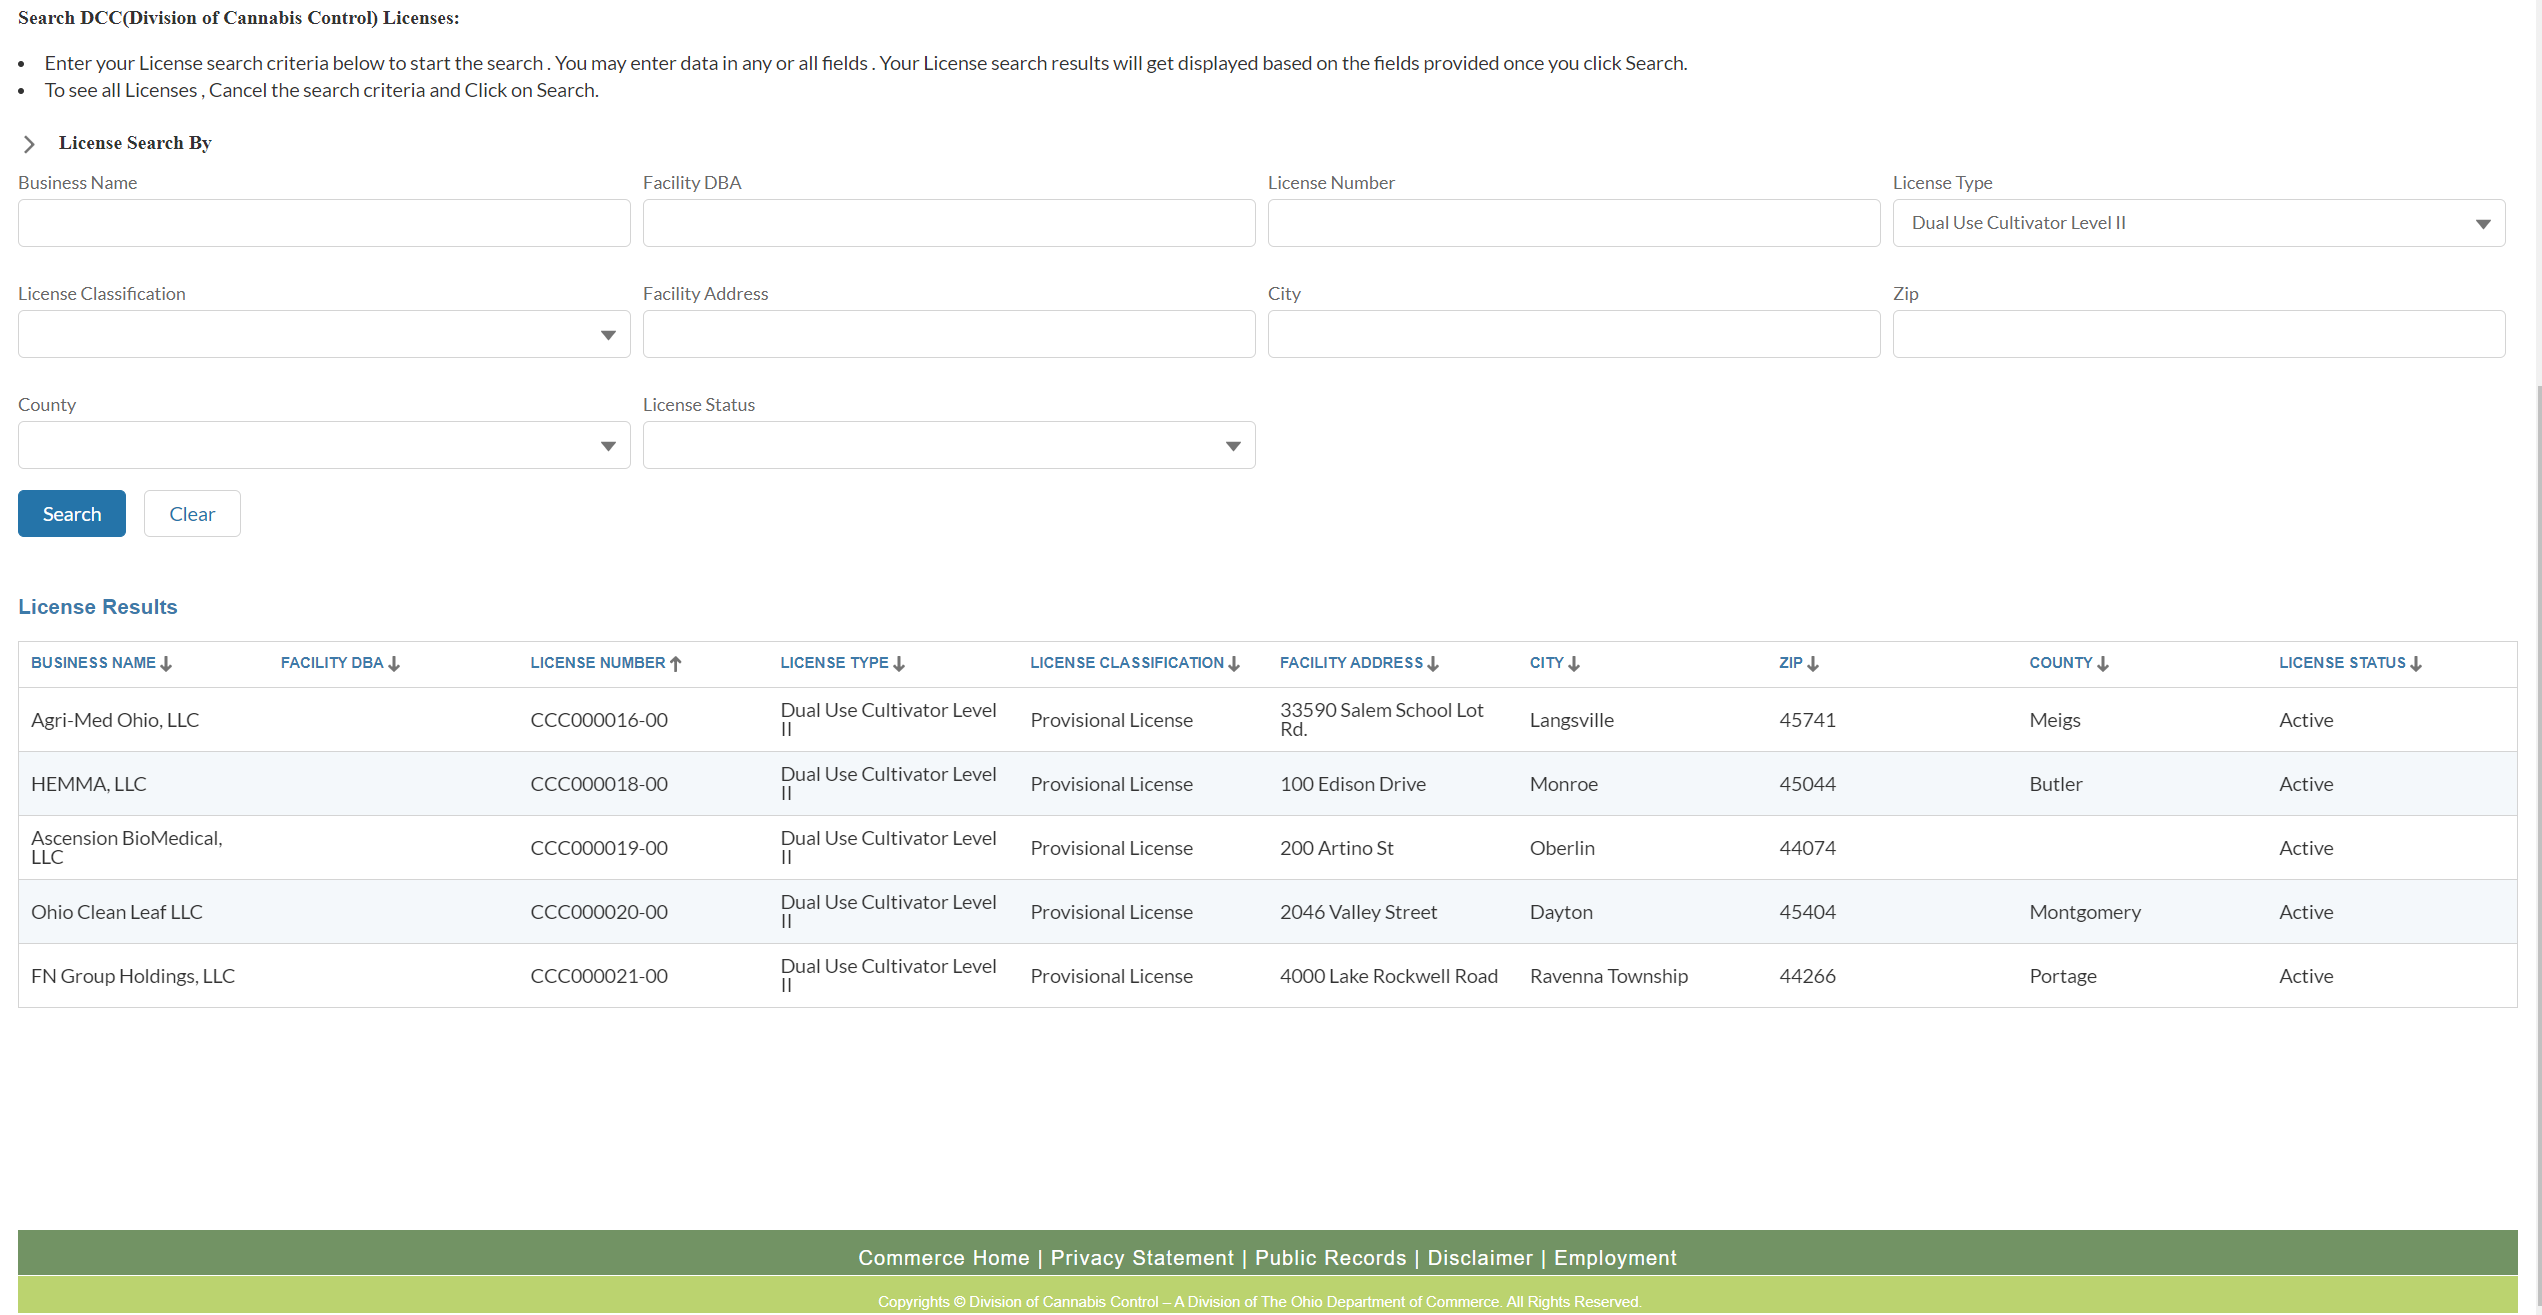Sort by Zip column arrow
Image resolution: width=2542 pixels, height=1315 pixels.
(x=1813, y=664)
